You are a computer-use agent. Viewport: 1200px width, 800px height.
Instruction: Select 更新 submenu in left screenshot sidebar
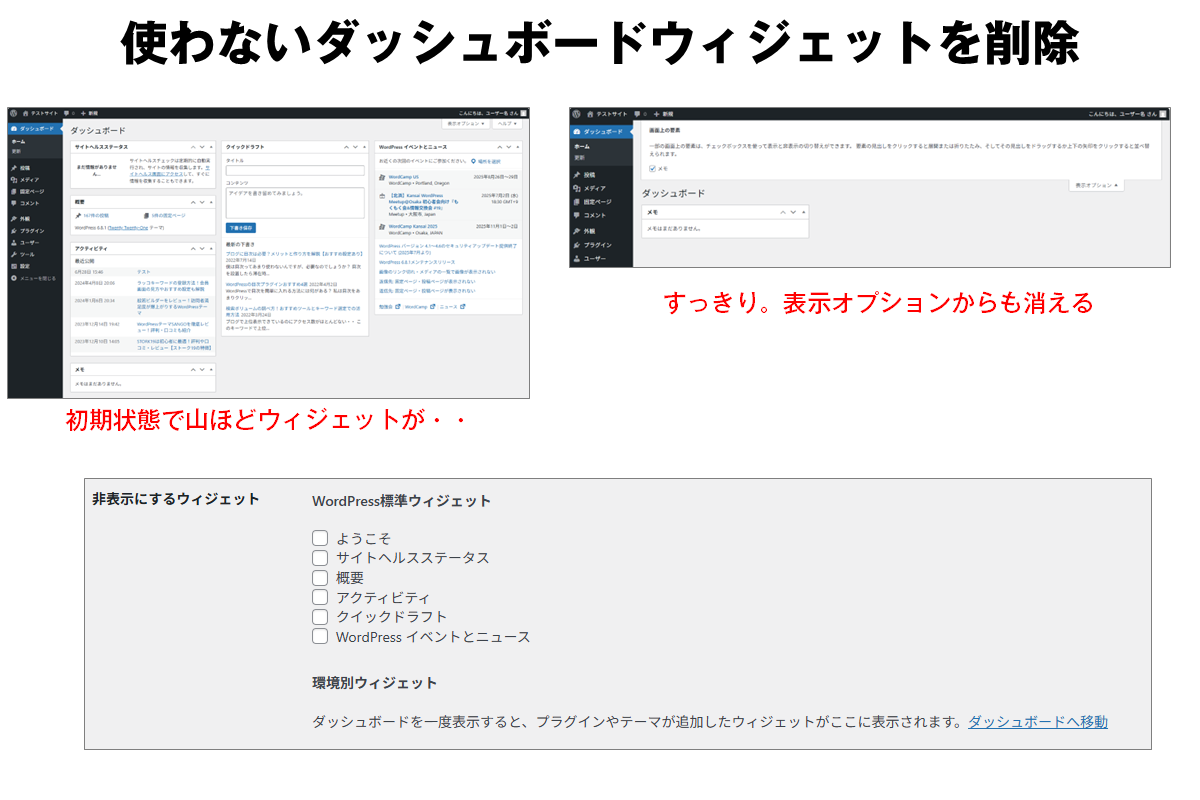tap(16, 151)
